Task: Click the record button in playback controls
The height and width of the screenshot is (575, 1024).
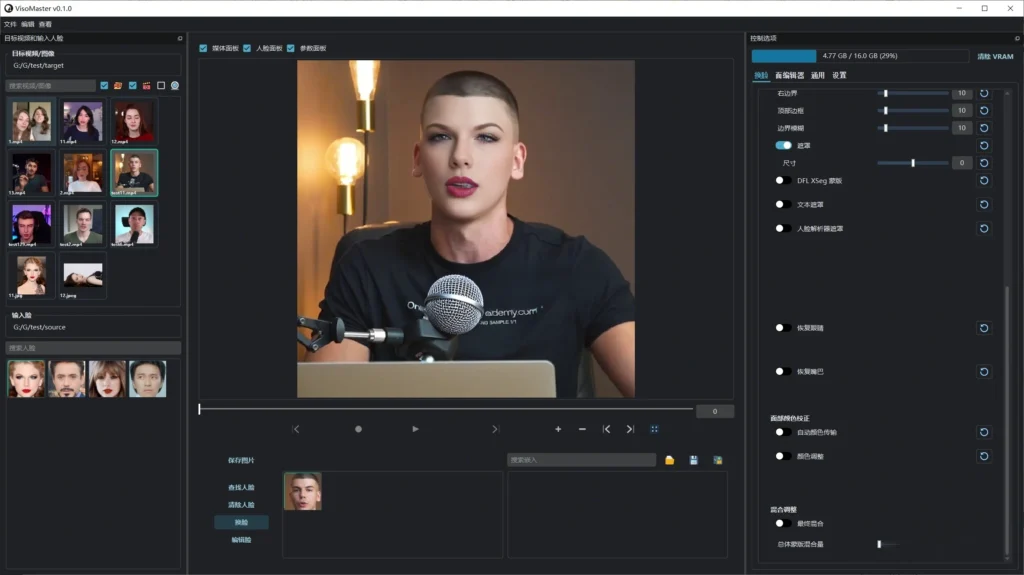Action: tap(358, 429)
